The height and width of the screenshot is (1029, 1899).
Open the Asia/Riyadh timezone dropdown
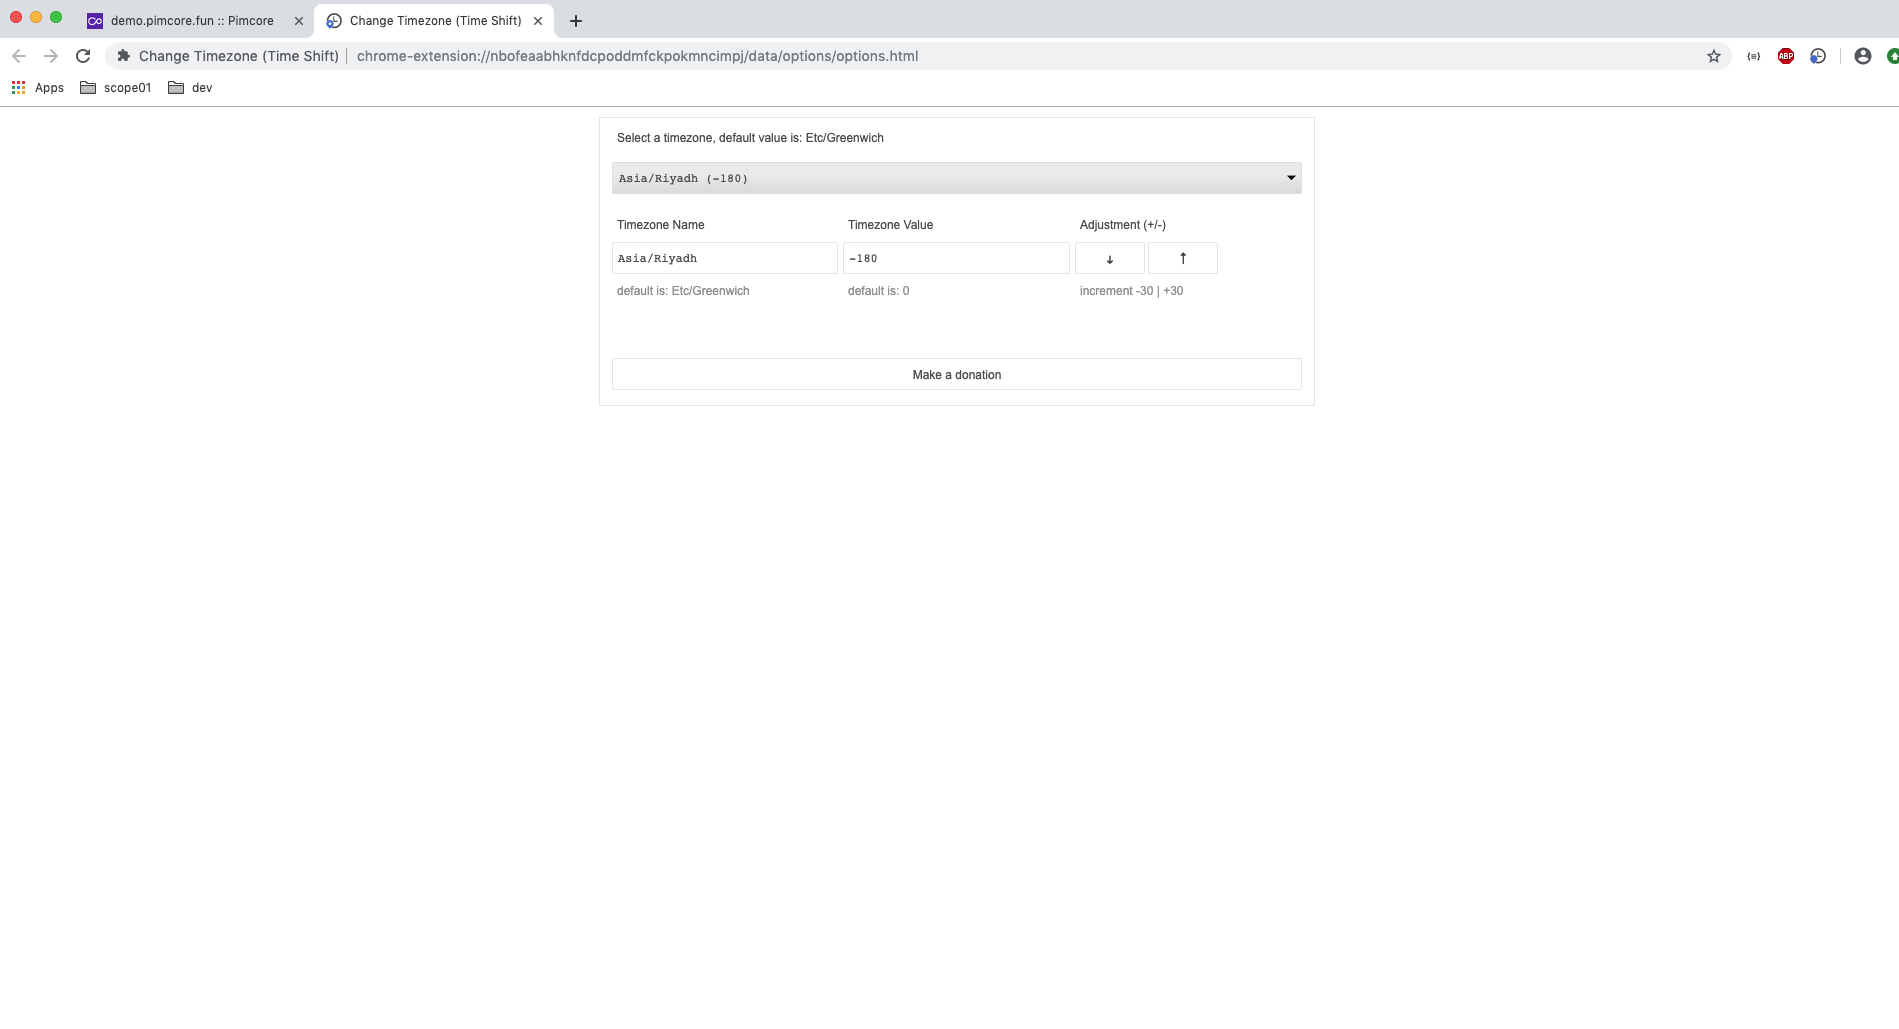pos(957,178)
